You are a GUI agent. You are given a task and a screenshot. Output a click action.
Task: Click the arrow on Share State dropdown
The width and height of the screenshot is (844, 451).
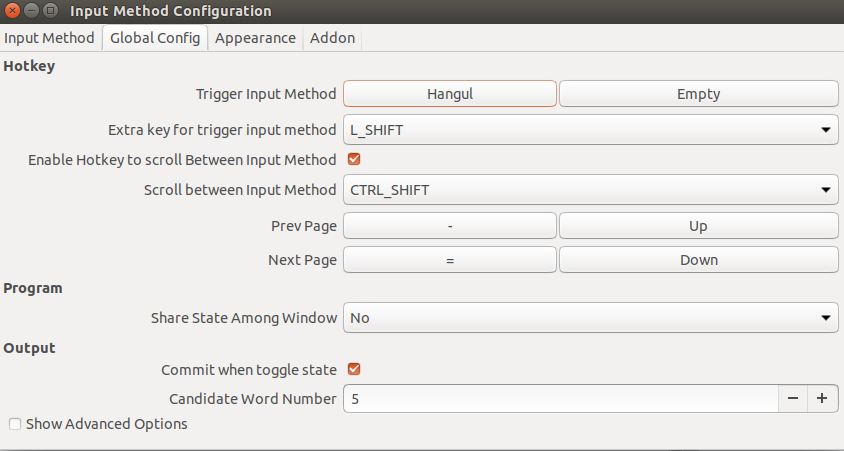826,318
